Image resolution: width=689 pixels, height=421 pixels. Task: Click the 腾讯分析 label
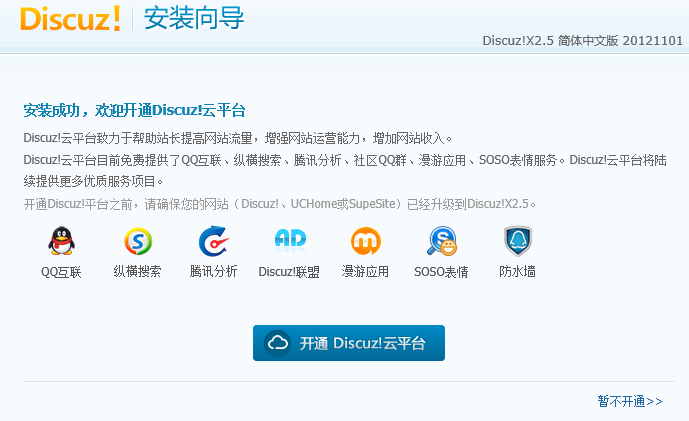(214, 272)
